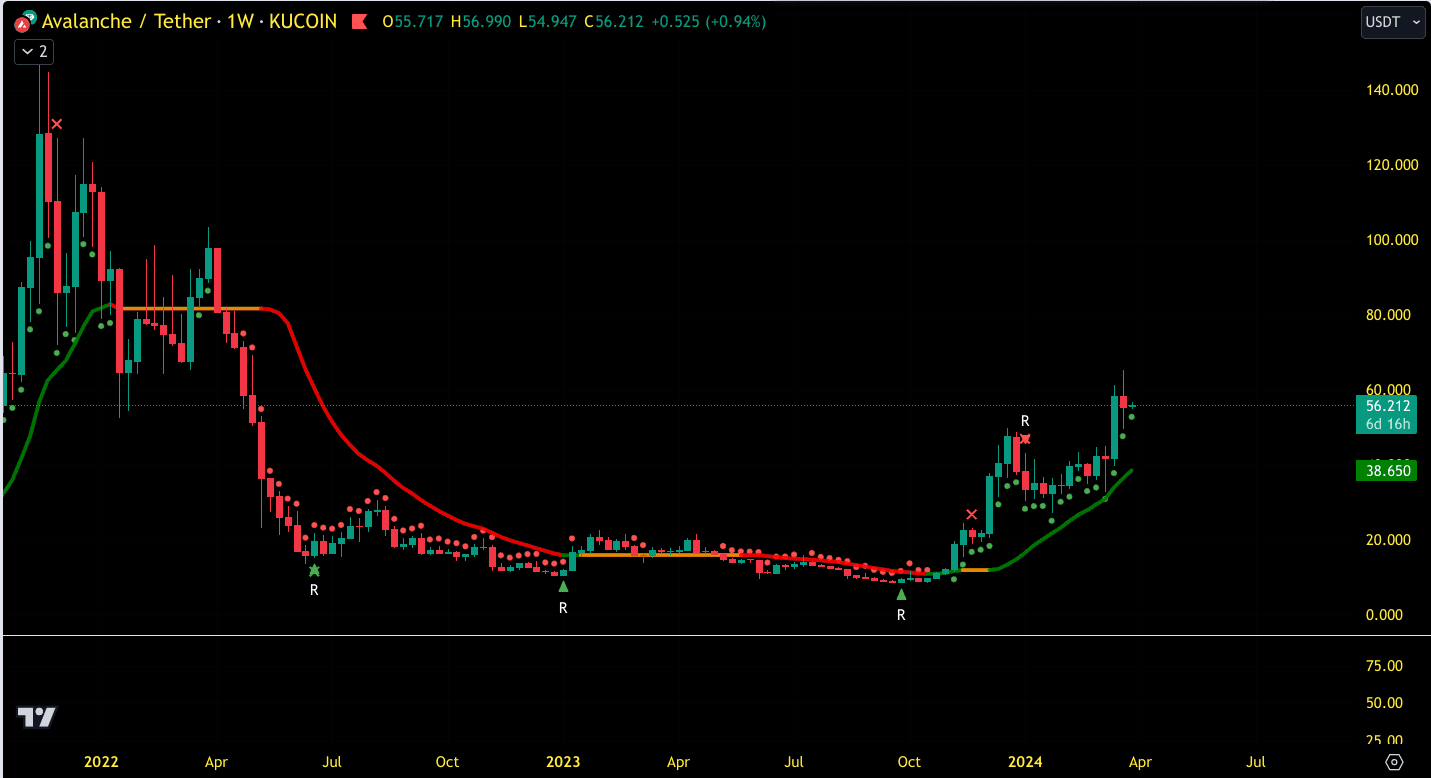Click the 80.000 price axis label
Screen dimensions: 1431x778
click(1388, 315)
